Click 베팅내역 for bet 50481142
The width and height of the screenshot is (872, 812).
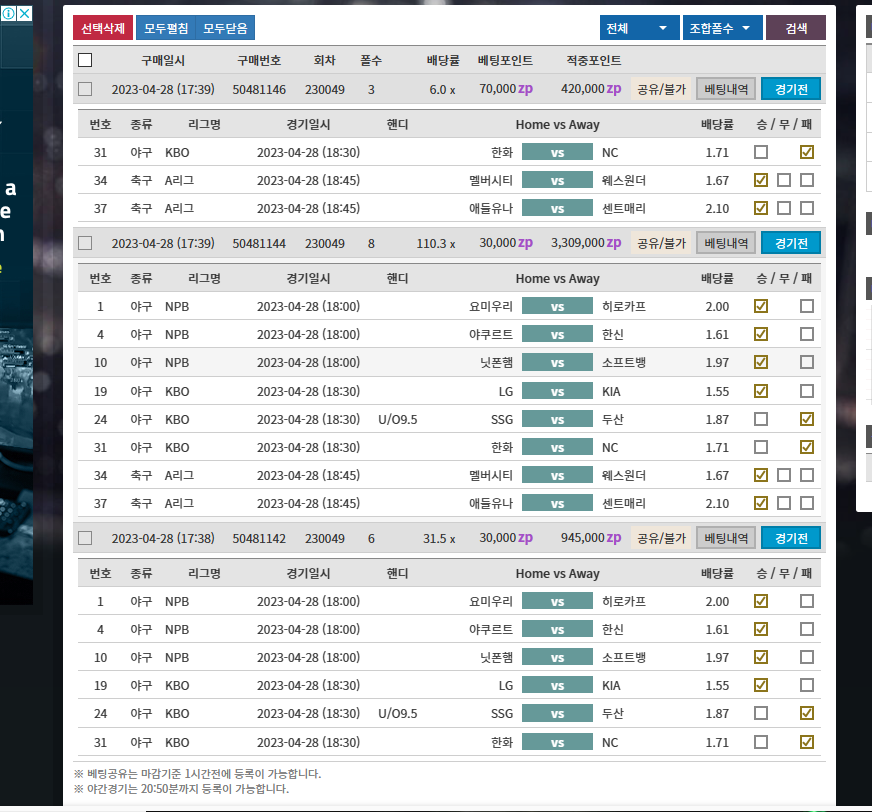[x=725, y=538]
